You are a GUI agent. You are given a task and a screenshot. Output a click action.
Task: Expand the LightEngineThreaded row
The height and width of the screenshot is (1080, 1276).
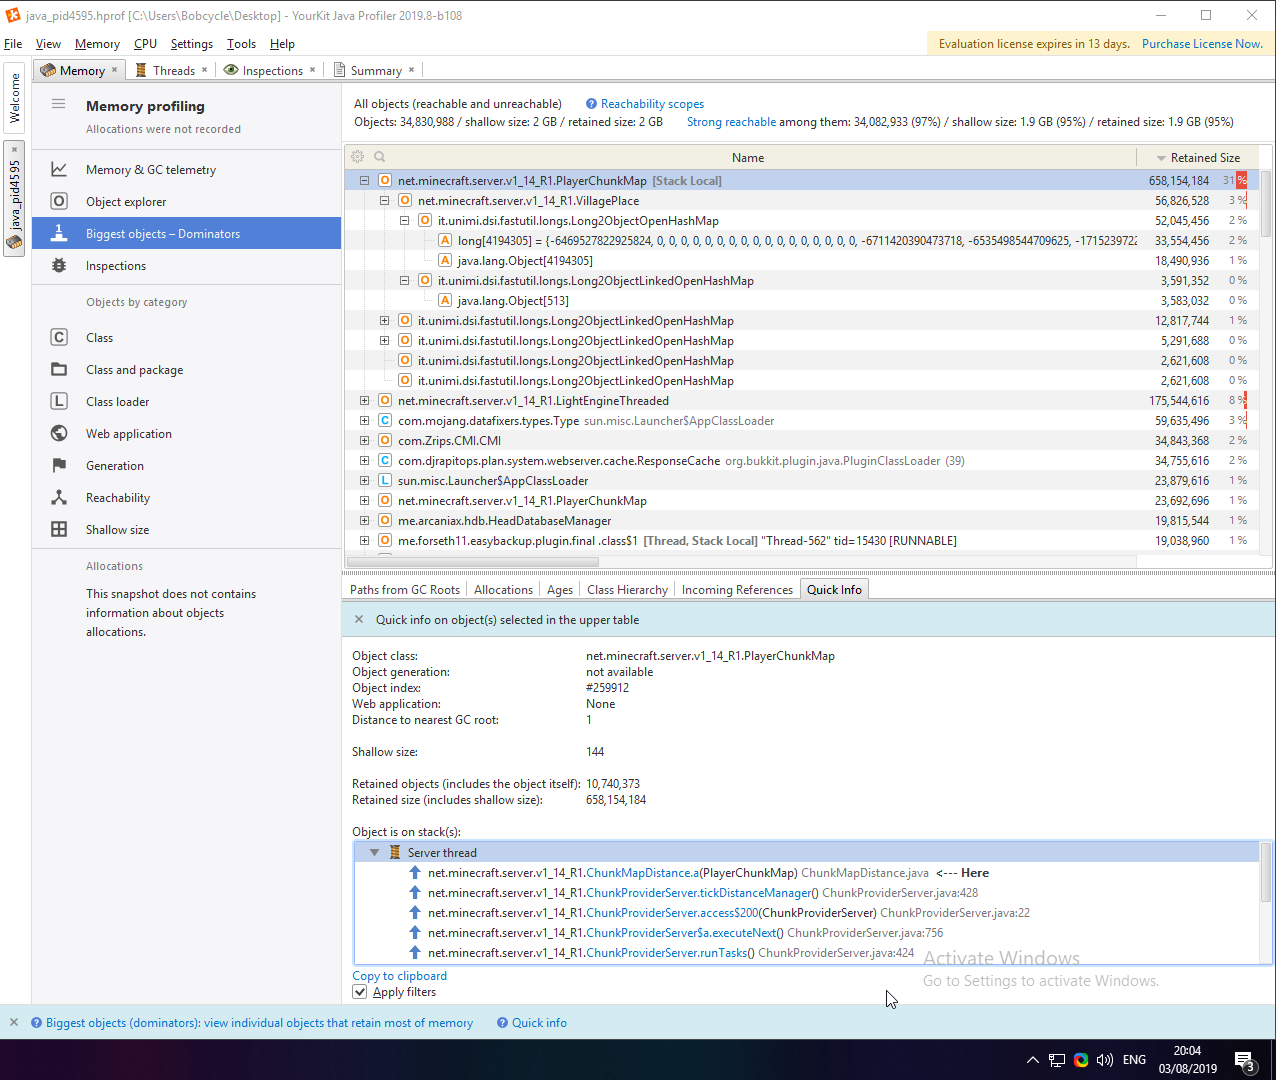pos(364,401)
